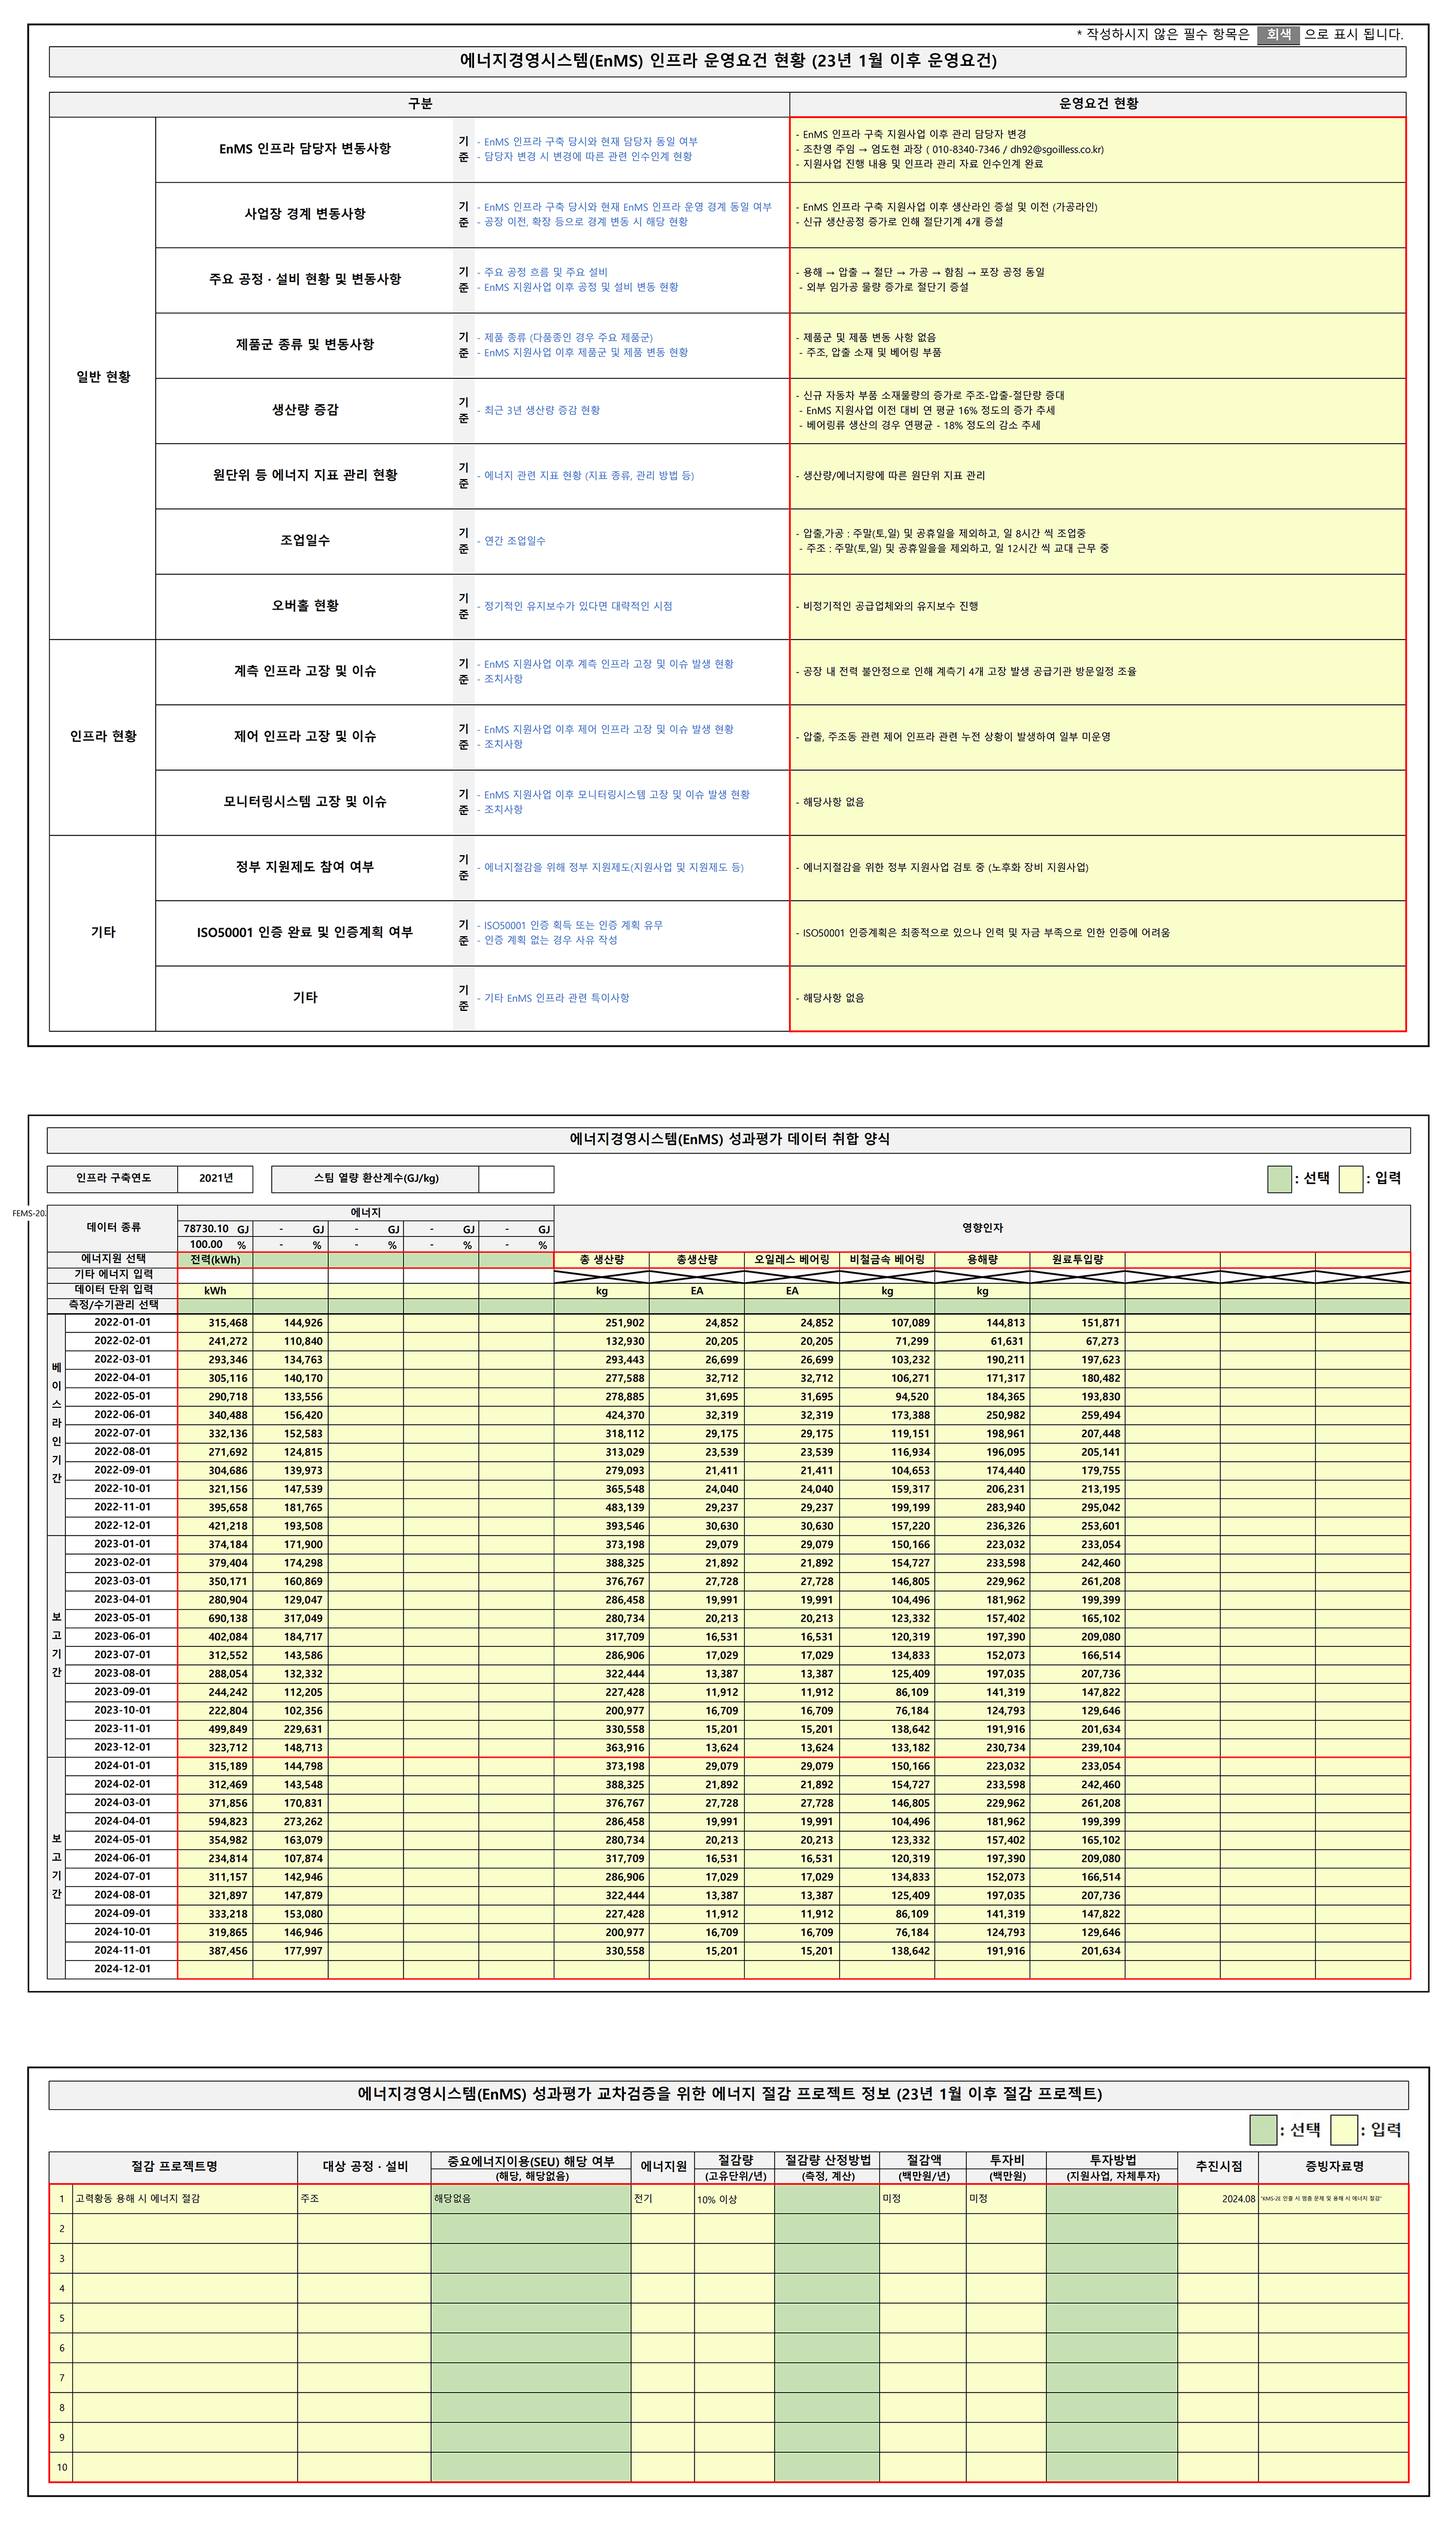Select the empty 스팀 열량 환산계수 input box
This screenshot has height=2526, width=1456.
point(516,1178)
